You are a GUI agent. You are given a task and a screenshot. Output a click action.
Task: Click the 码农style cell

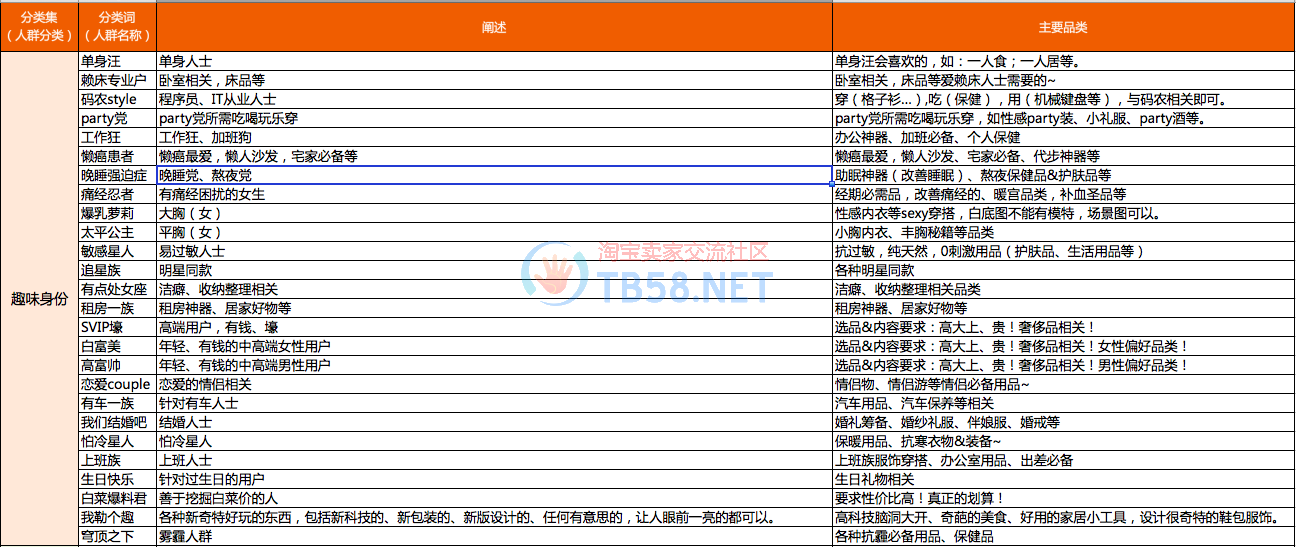tap(109, 99)
